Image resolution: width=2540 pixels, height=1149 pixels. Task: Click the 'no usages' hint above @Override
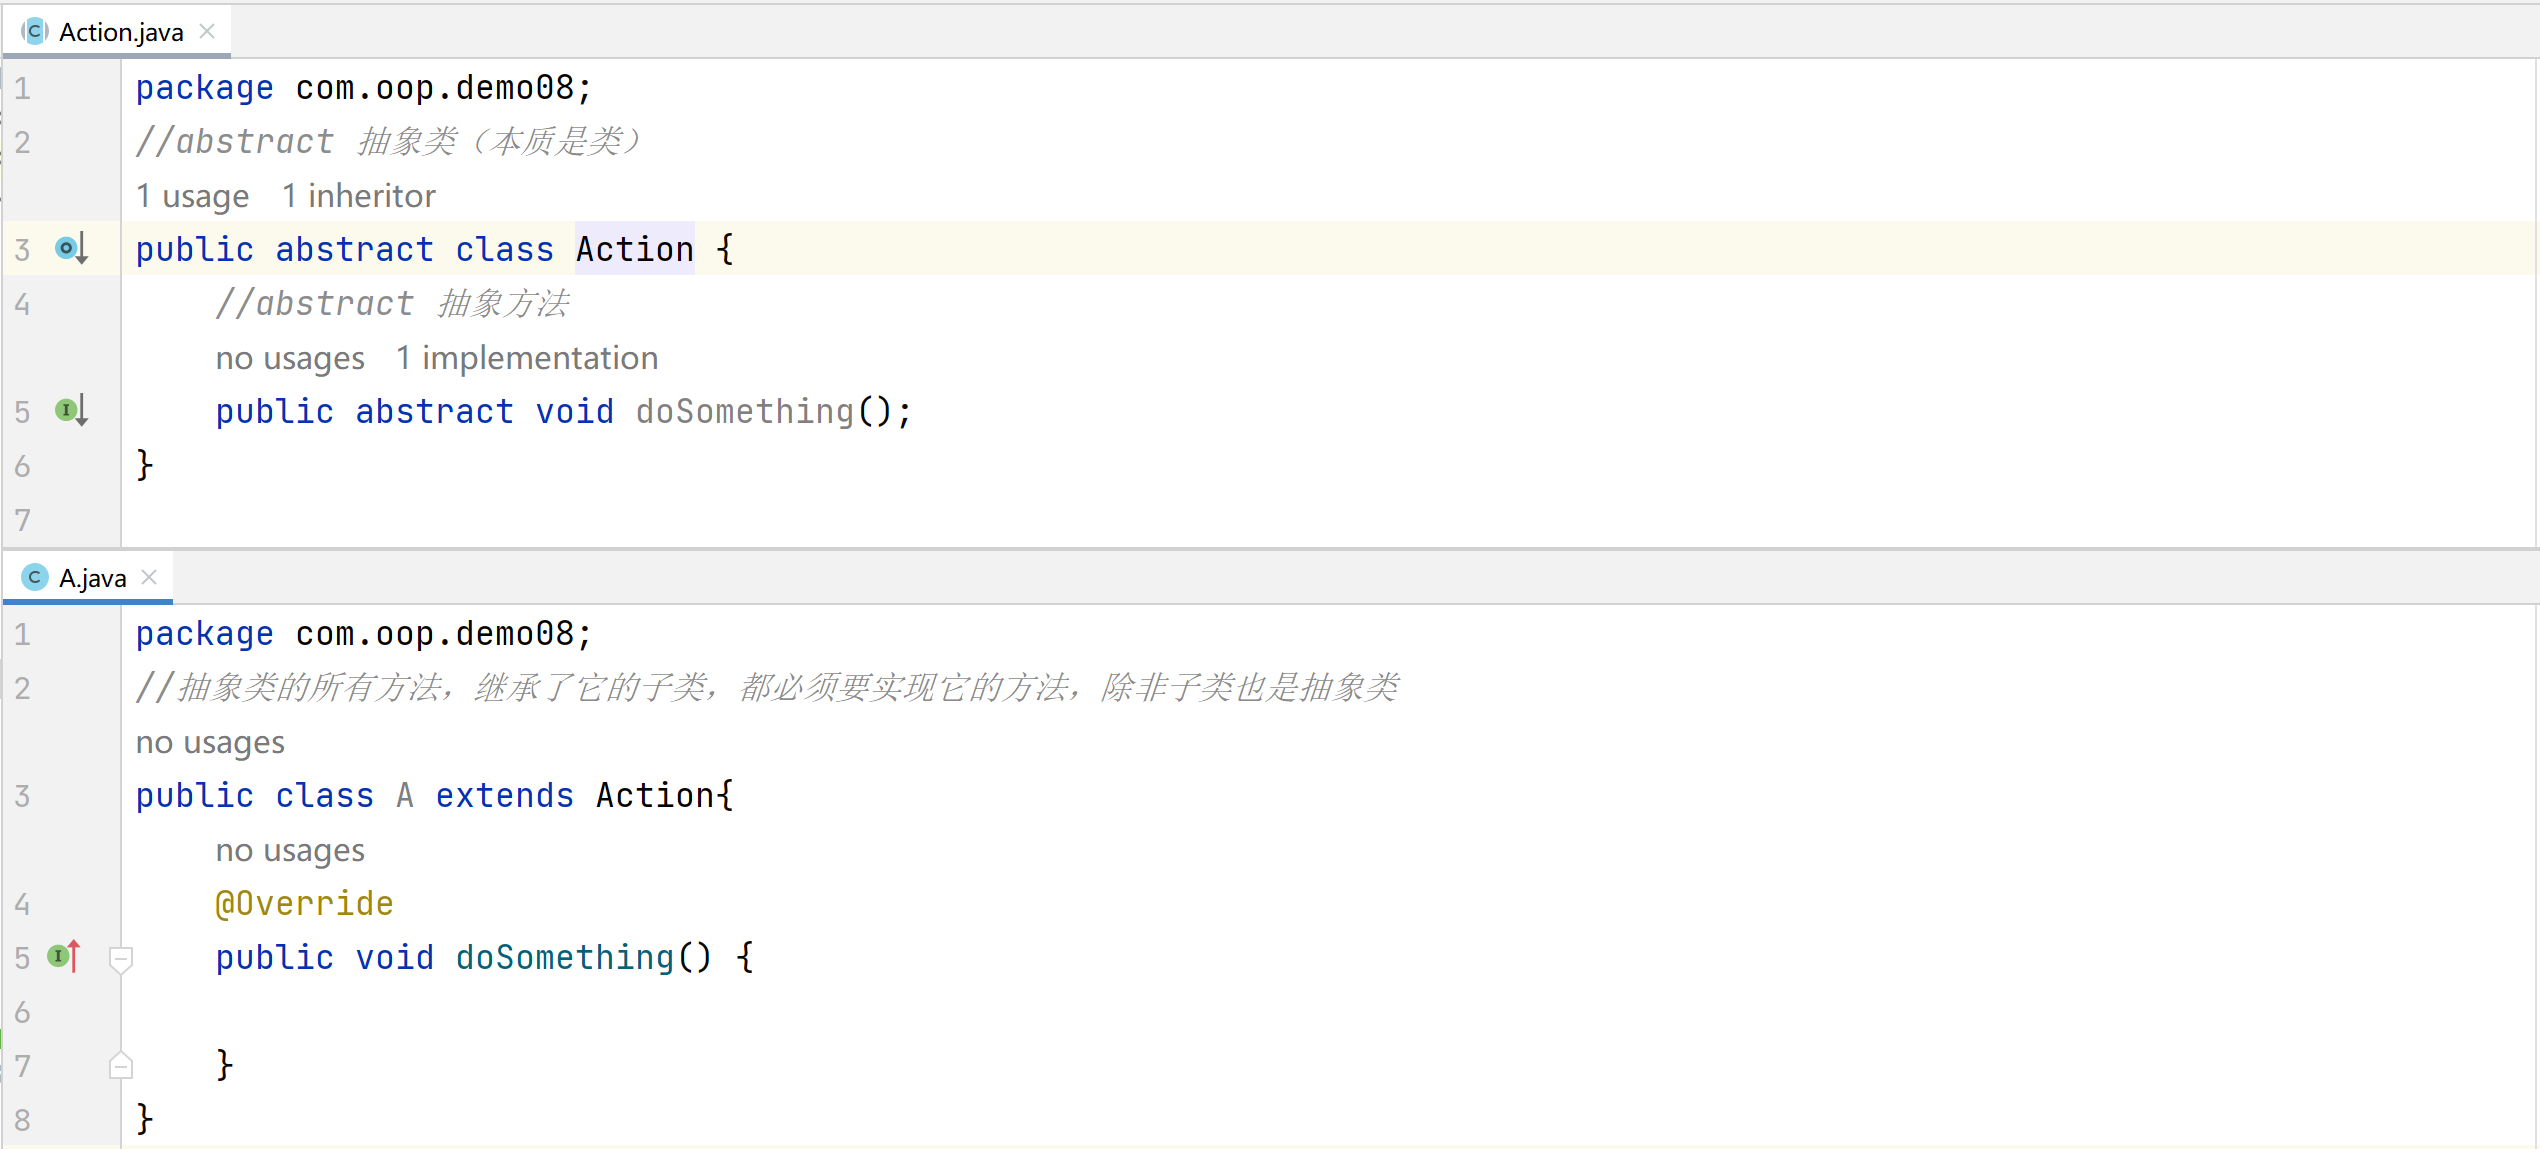tap(290, 850)
